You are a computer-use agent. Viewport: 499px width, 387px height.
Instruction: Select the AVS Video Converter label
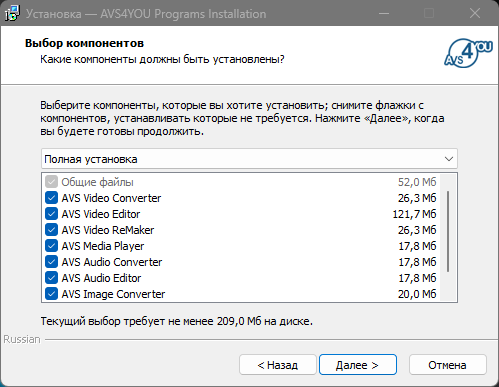click(111, 198)
